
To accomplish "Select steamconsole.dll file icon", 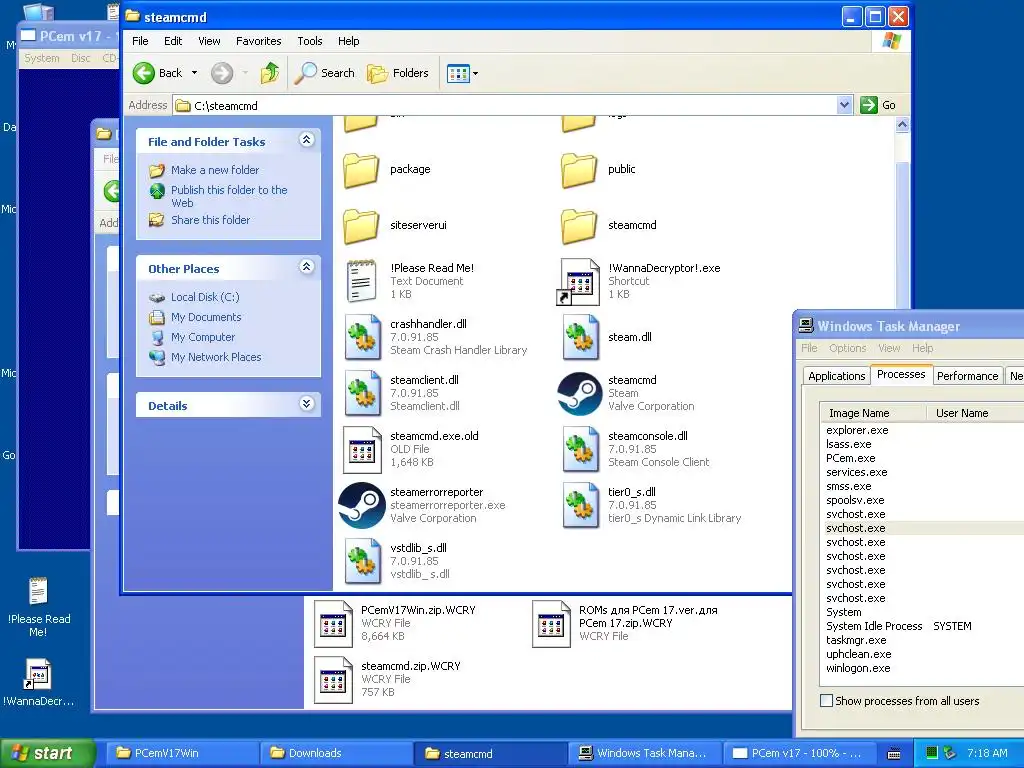I will (580, 449).
